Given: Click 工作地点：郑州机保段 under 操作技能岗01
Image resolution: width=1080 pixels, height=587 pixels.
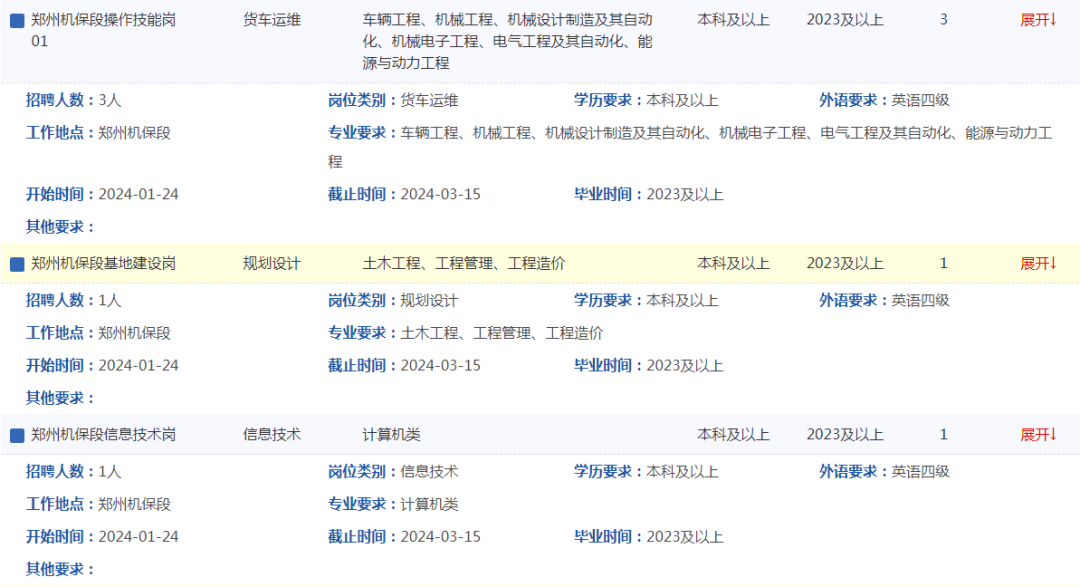Looking at the screenshot, I should [98, 132].
